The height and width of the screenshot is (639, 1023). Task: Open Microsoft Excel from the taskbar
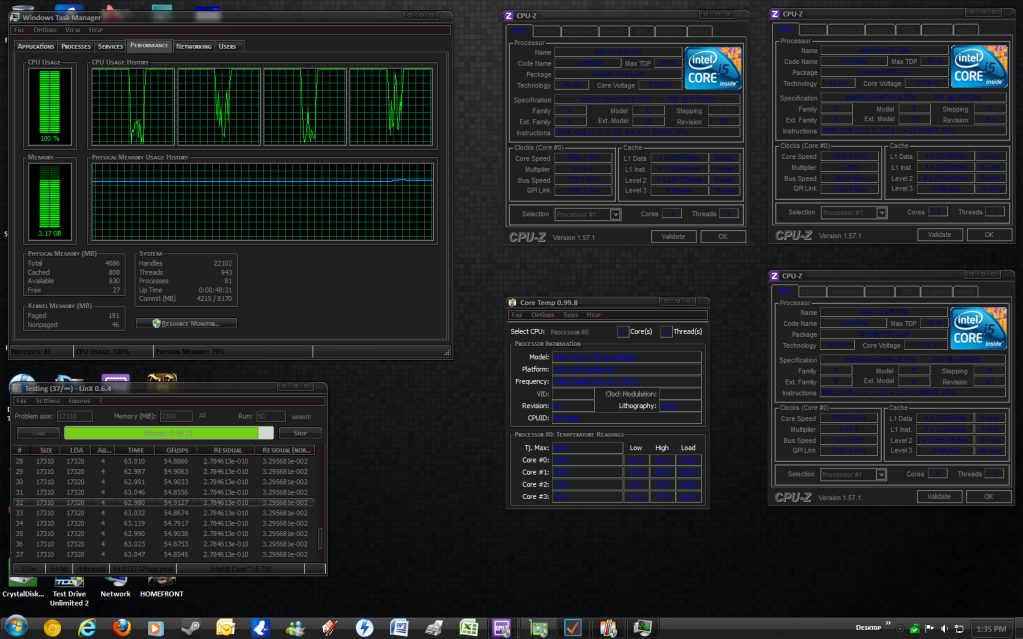[x=468, y=628]
